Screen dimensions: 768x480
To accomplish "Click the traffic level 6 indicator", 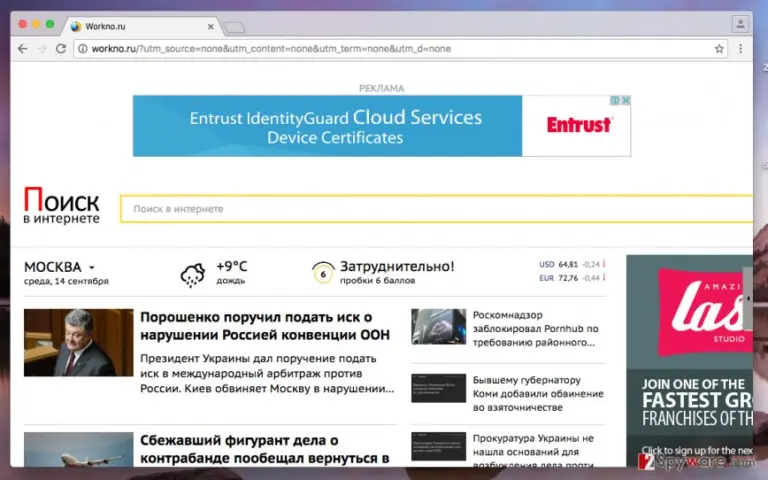I will (x=323, y=273).
